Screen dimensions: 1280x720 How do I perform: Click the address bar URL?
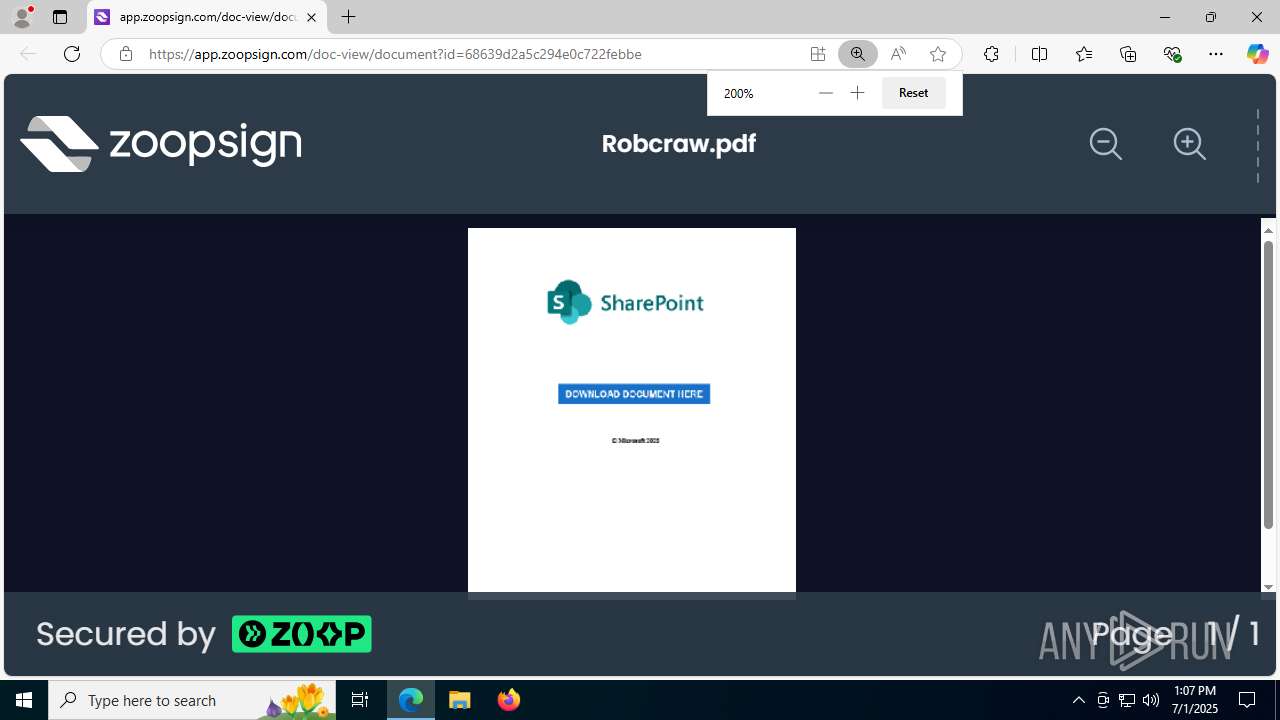395,54
